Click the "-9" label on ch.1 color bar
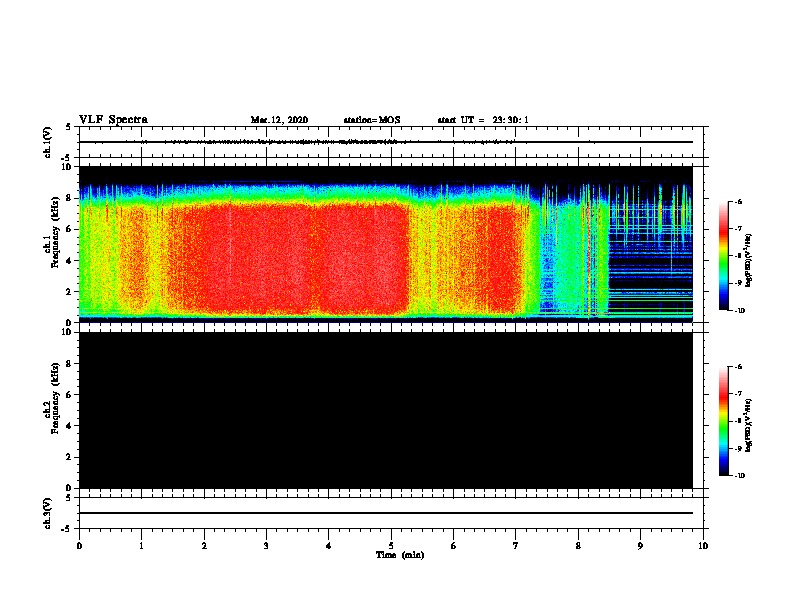This screenshot has width=792, height=612. coord(738,283)
